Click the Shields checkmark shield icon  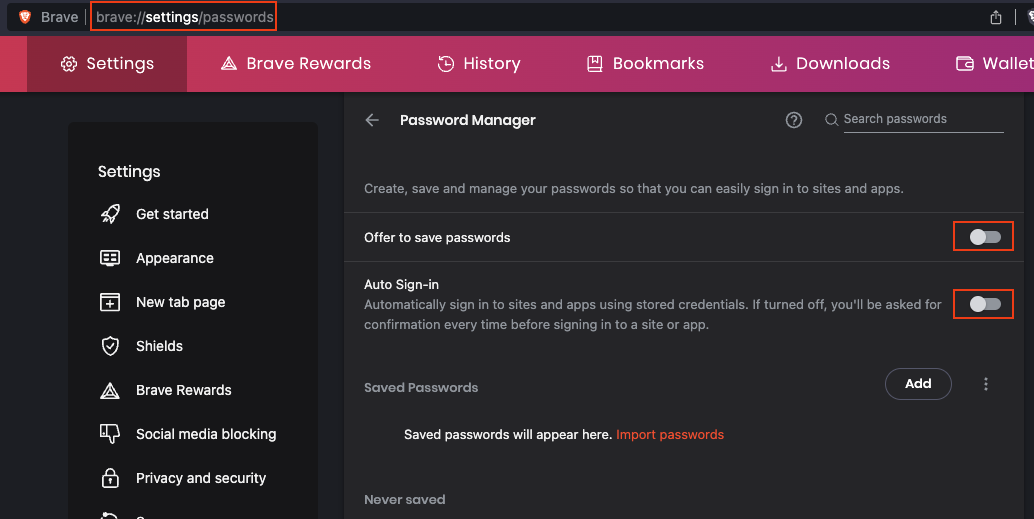(110, 346)
